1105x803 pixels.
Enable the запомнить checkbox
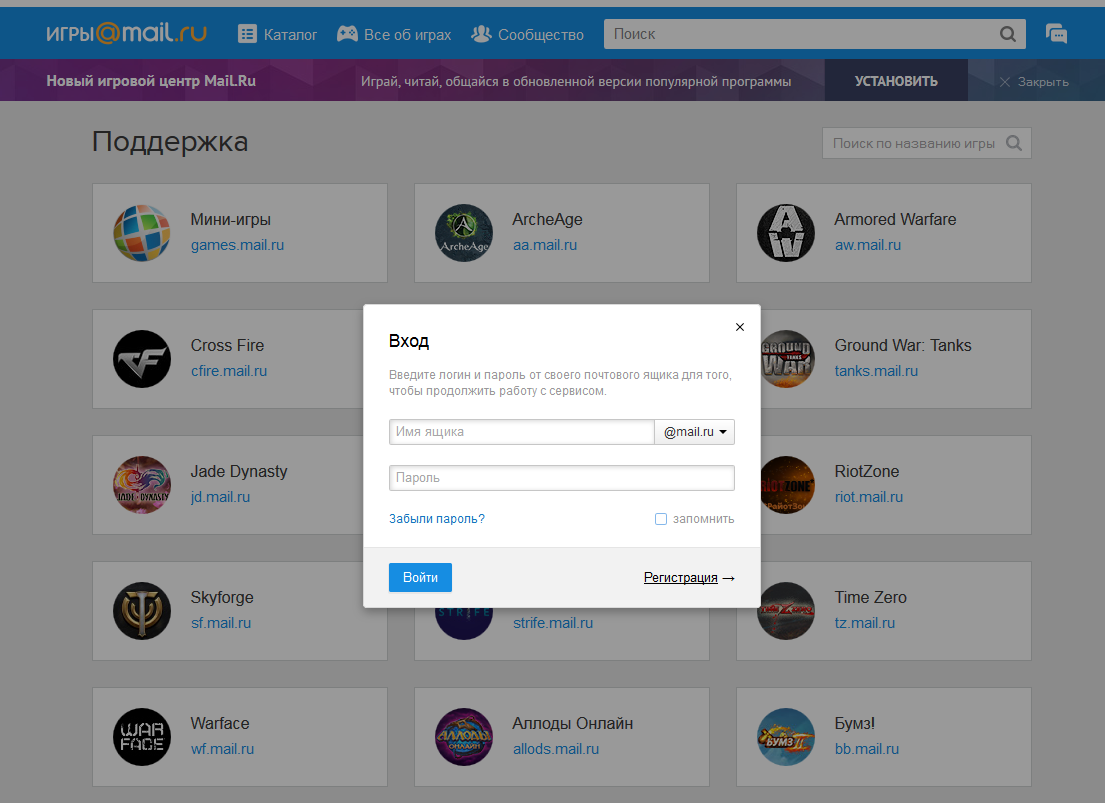point(660,519)
